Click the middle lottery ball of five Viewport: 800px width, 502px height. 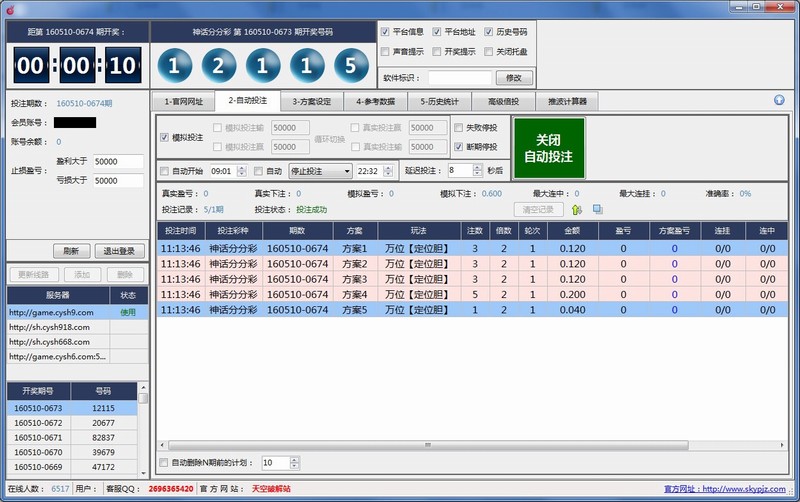(260, 67)
